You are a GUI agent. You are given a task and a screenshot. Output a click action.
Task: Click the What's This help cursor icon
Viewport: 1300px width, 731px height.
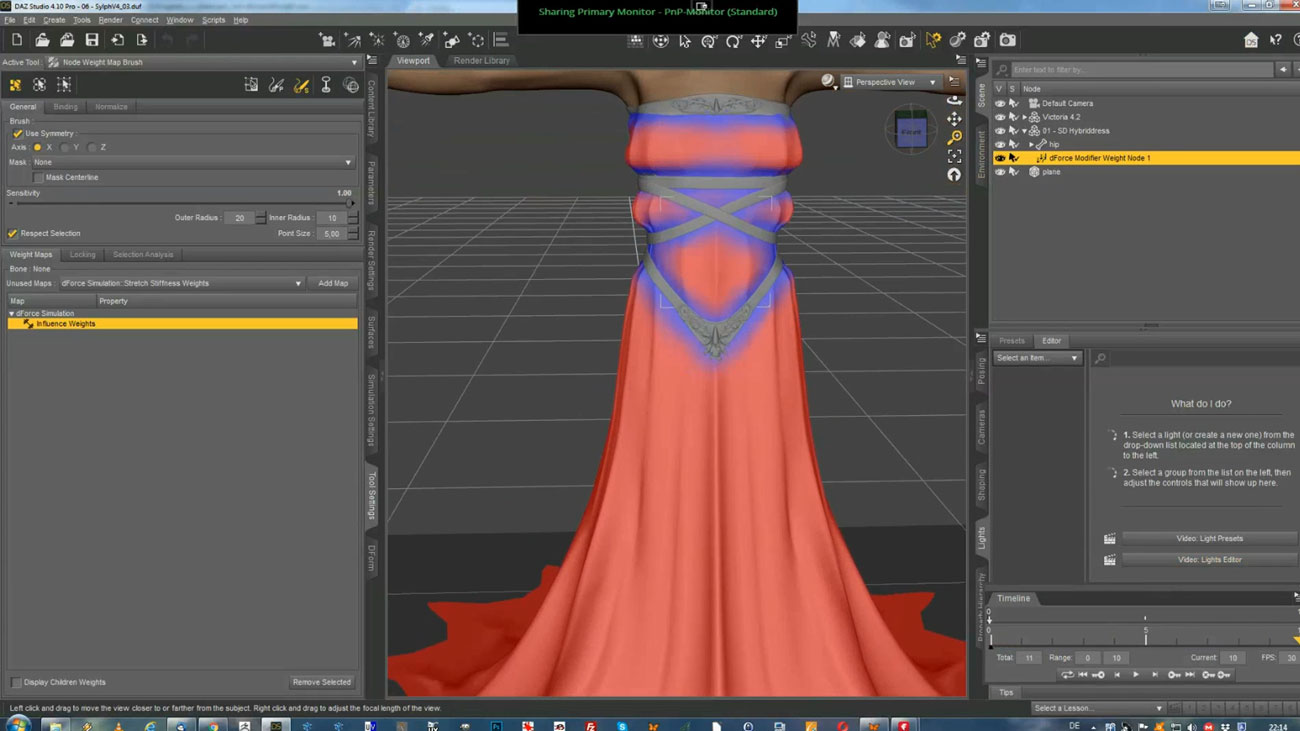click(x=1276, y=40)
